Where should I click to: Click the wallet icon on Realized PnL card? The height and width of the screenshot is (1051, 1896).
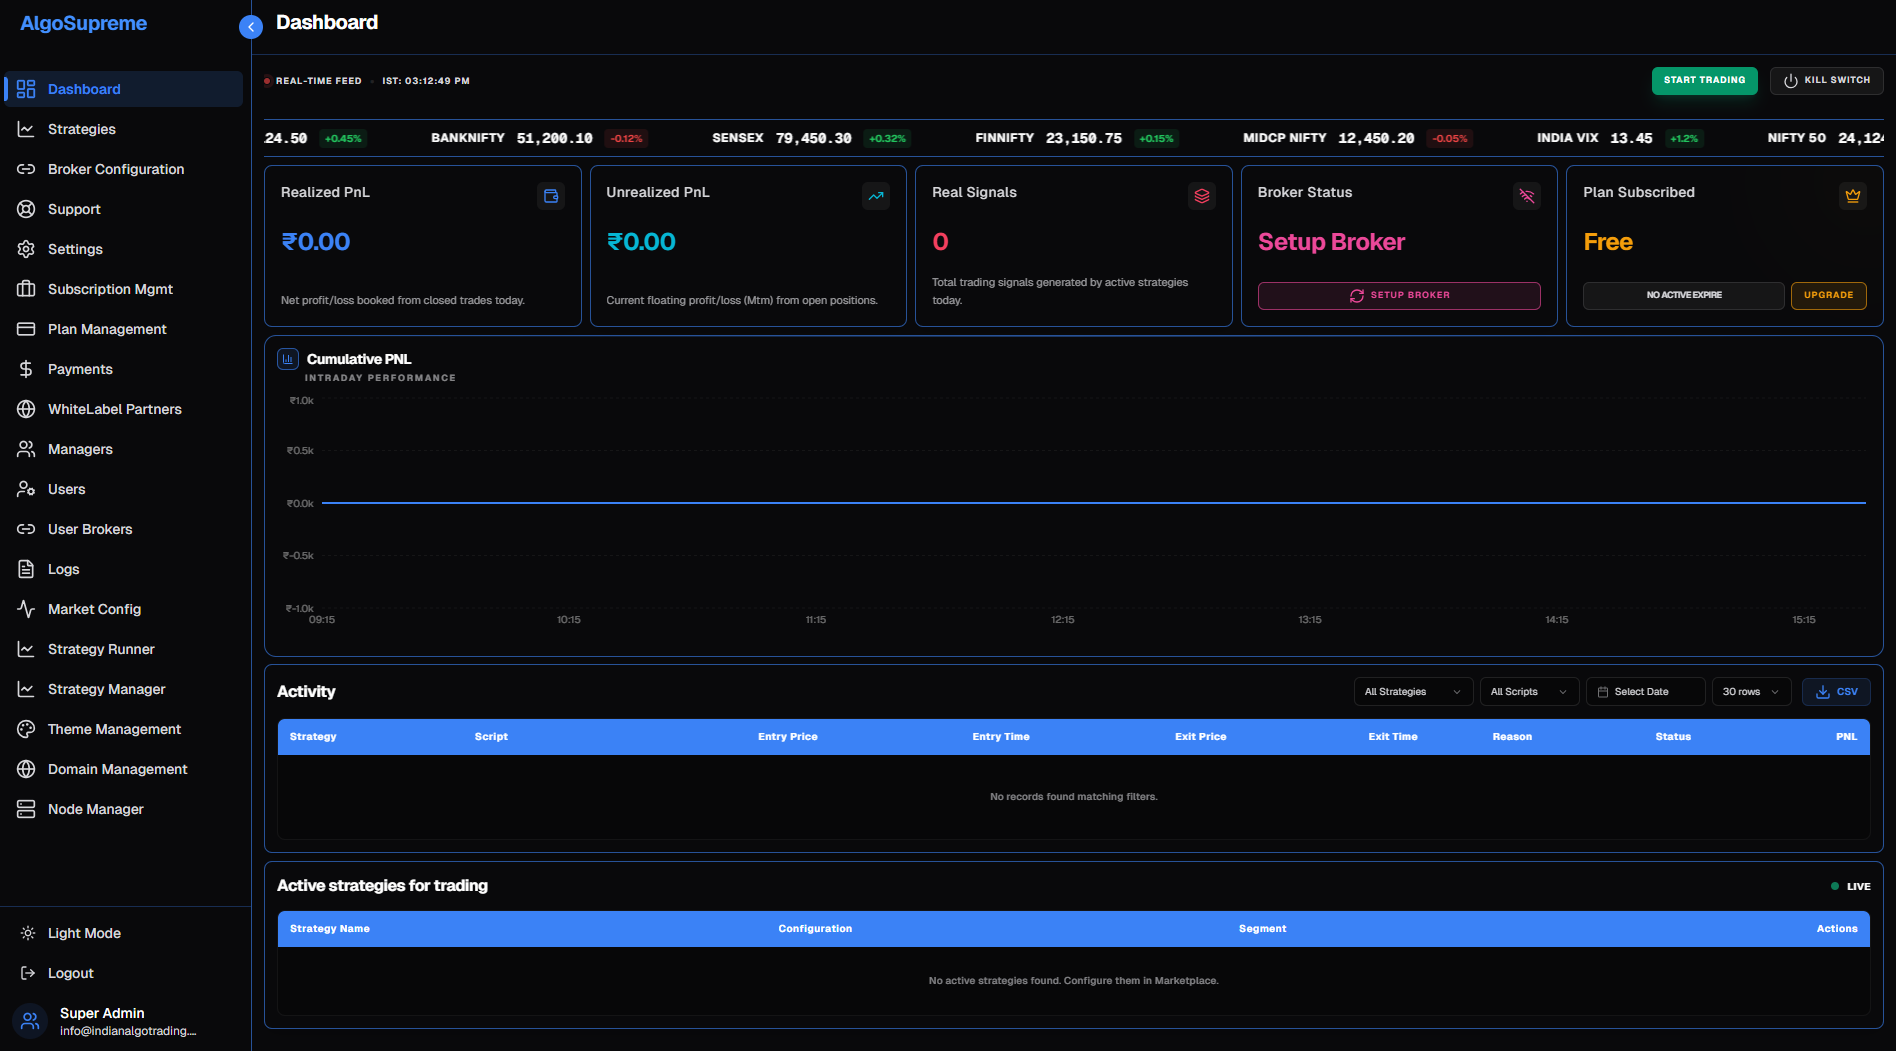coord(551,196)
